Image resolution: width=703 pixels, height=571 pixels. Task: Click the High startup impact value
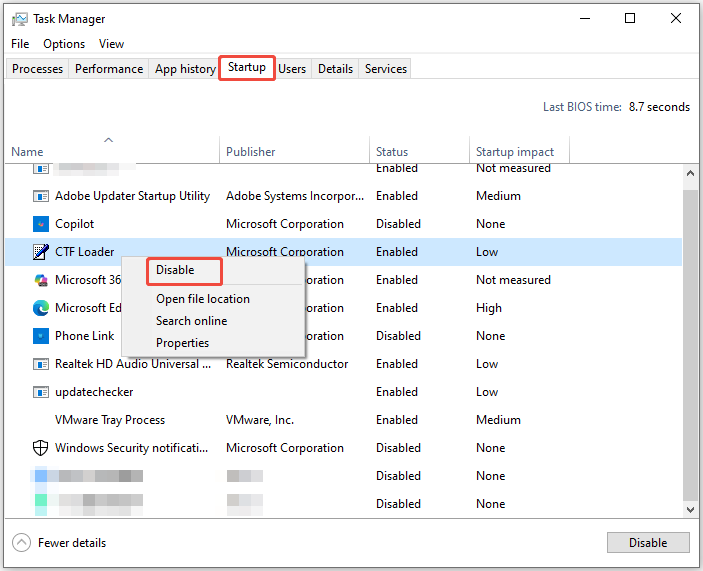[x=489, y=308]
